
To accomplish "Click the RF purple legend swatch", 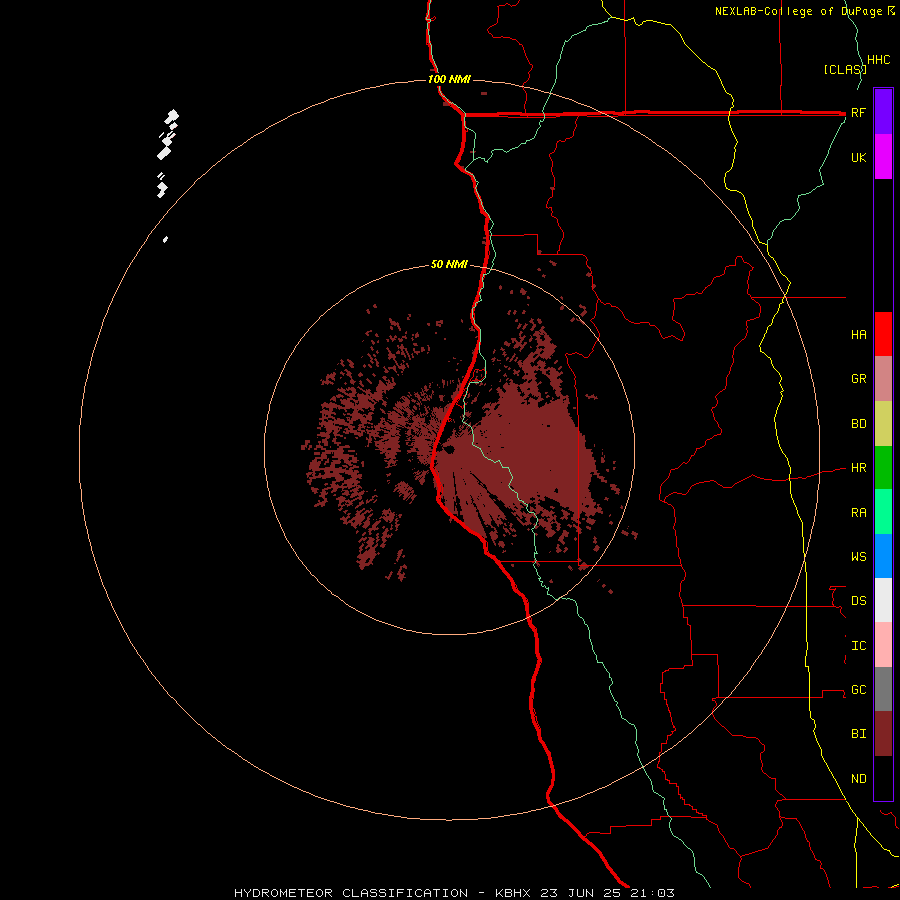I will pyautogui.click(x=883, y=112).
